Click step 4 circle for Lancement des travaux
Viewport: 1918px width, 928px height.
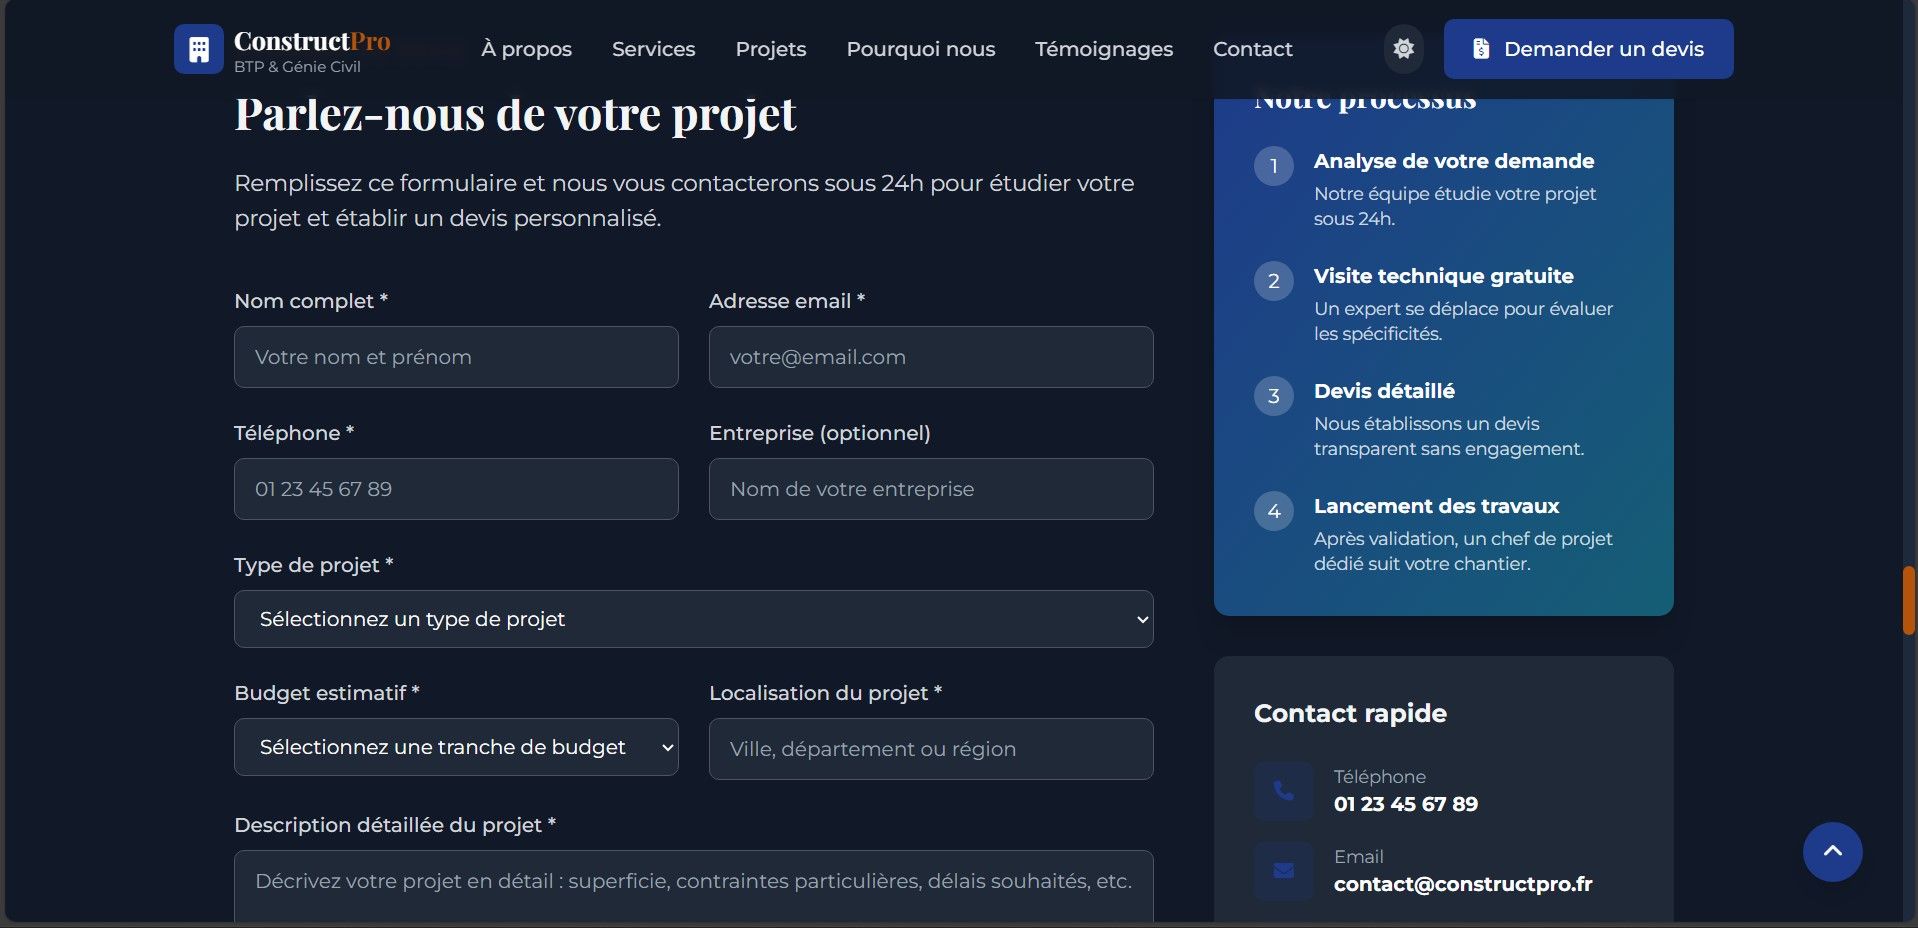pos(1273,511)
